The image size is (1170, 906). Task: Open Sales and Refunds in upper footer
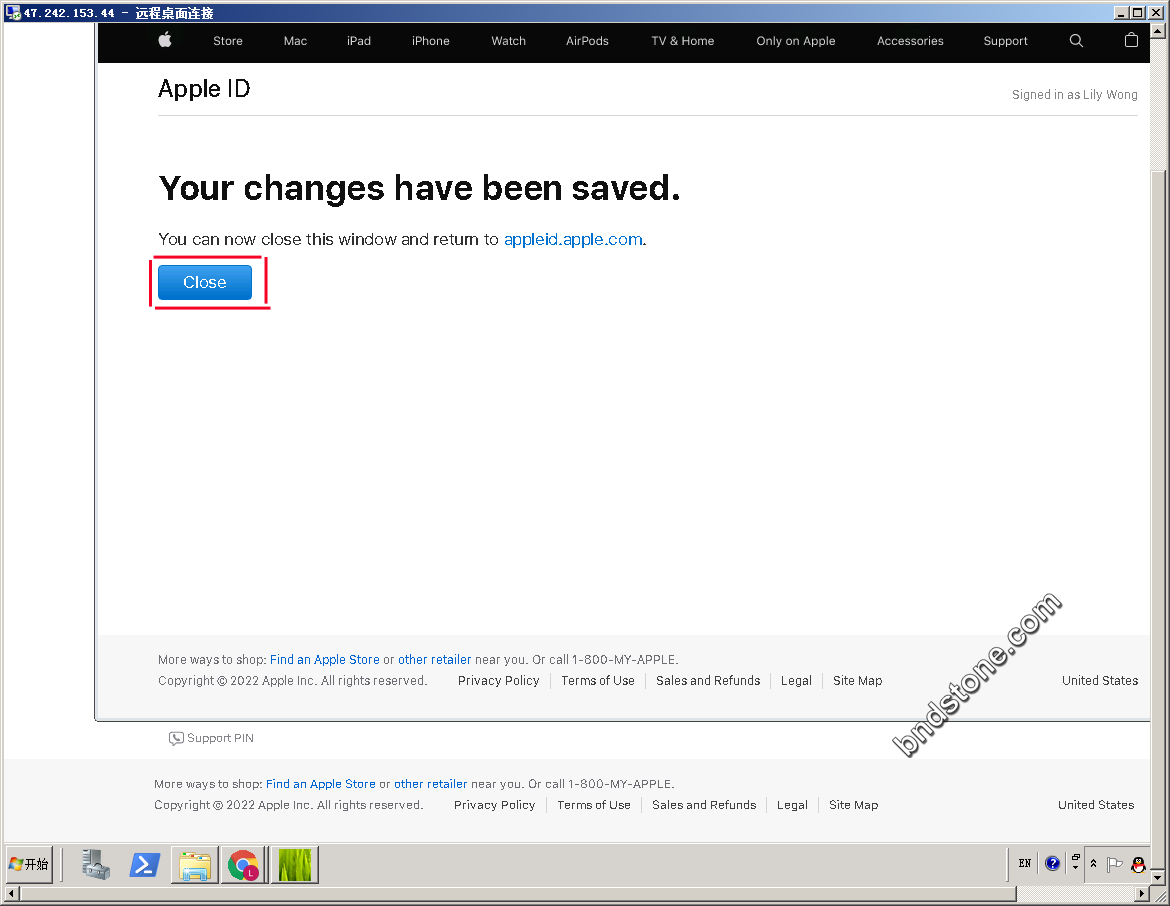point(708,681)
